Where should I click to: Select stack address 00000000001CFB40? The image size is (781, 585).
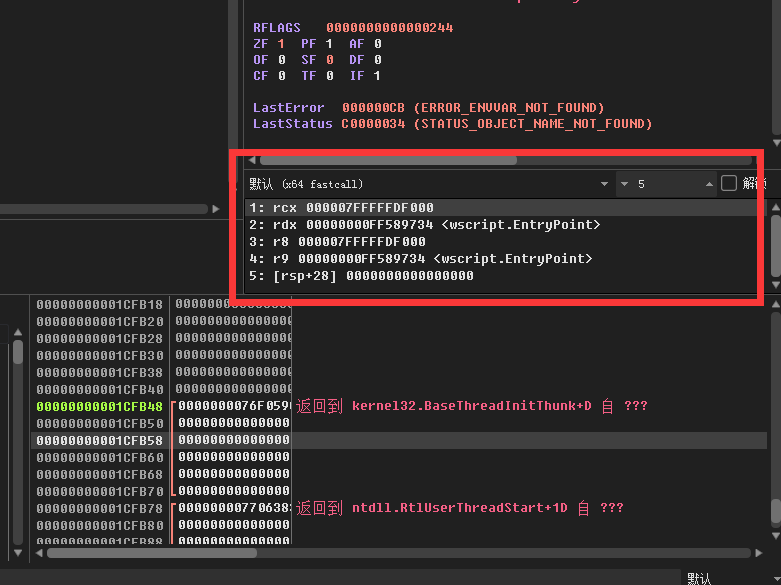pos(100,389)
